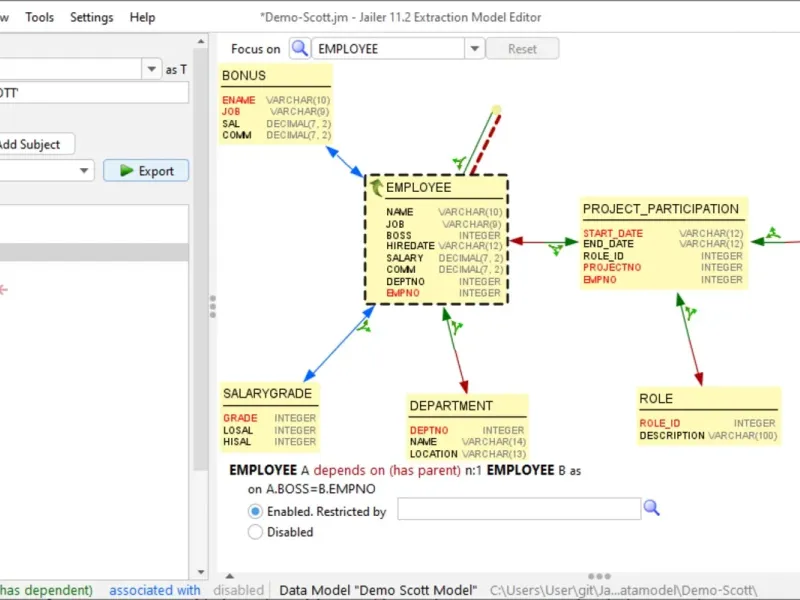Select the BONUS table title
The height and width of the screenshot is (600, 800).
click(x=244, y=76)
